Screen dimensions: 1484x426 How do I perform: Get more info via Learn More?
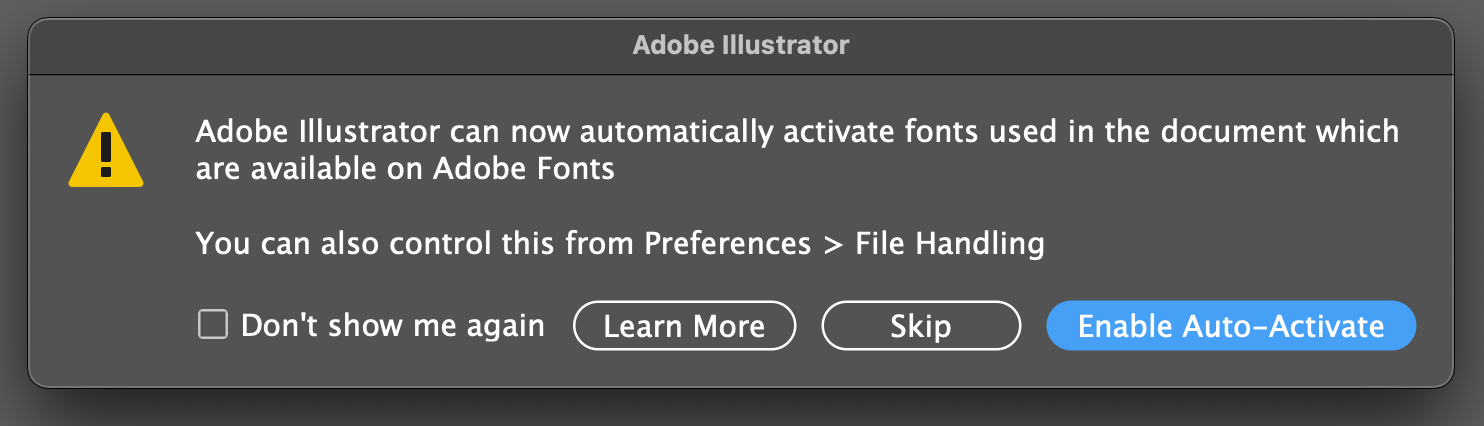tap(685, 326)
